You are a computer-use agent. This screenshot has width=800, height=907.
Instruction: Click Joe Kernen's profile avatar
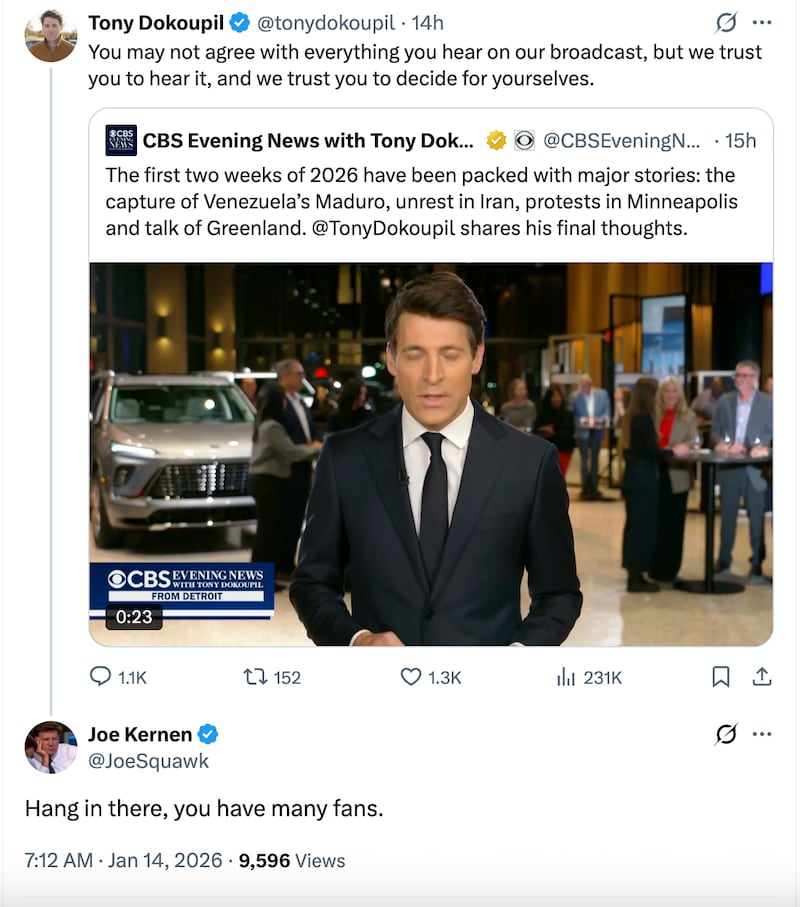tap(49, 747)
